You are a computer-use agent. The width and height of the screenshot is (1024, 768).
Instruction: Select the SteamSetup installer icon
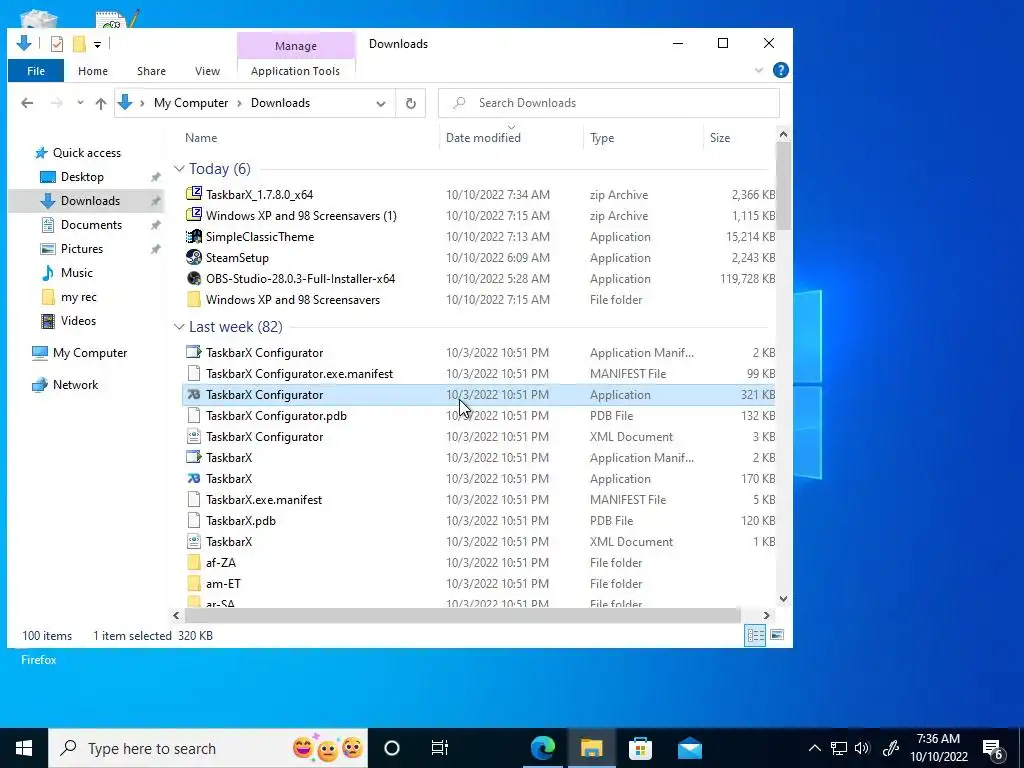point(194,257)
